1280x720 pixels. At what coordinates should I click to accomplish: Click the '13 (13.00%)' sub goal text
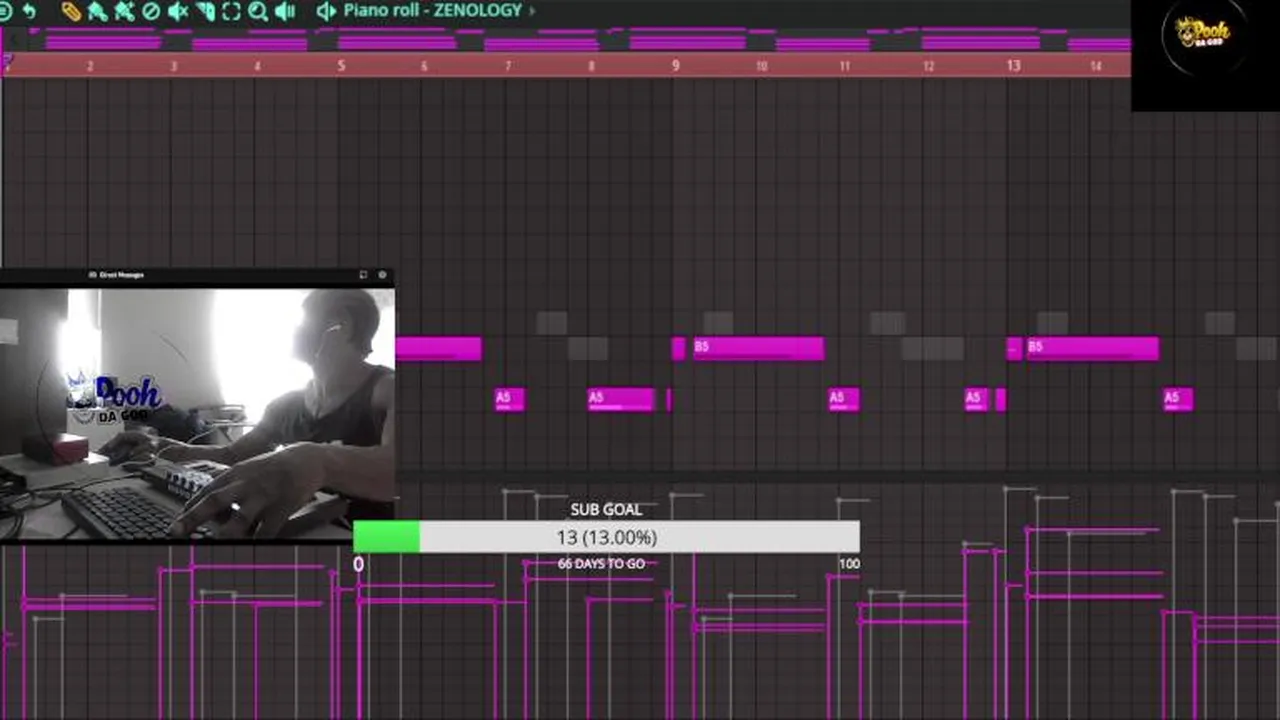pos(606,537)
